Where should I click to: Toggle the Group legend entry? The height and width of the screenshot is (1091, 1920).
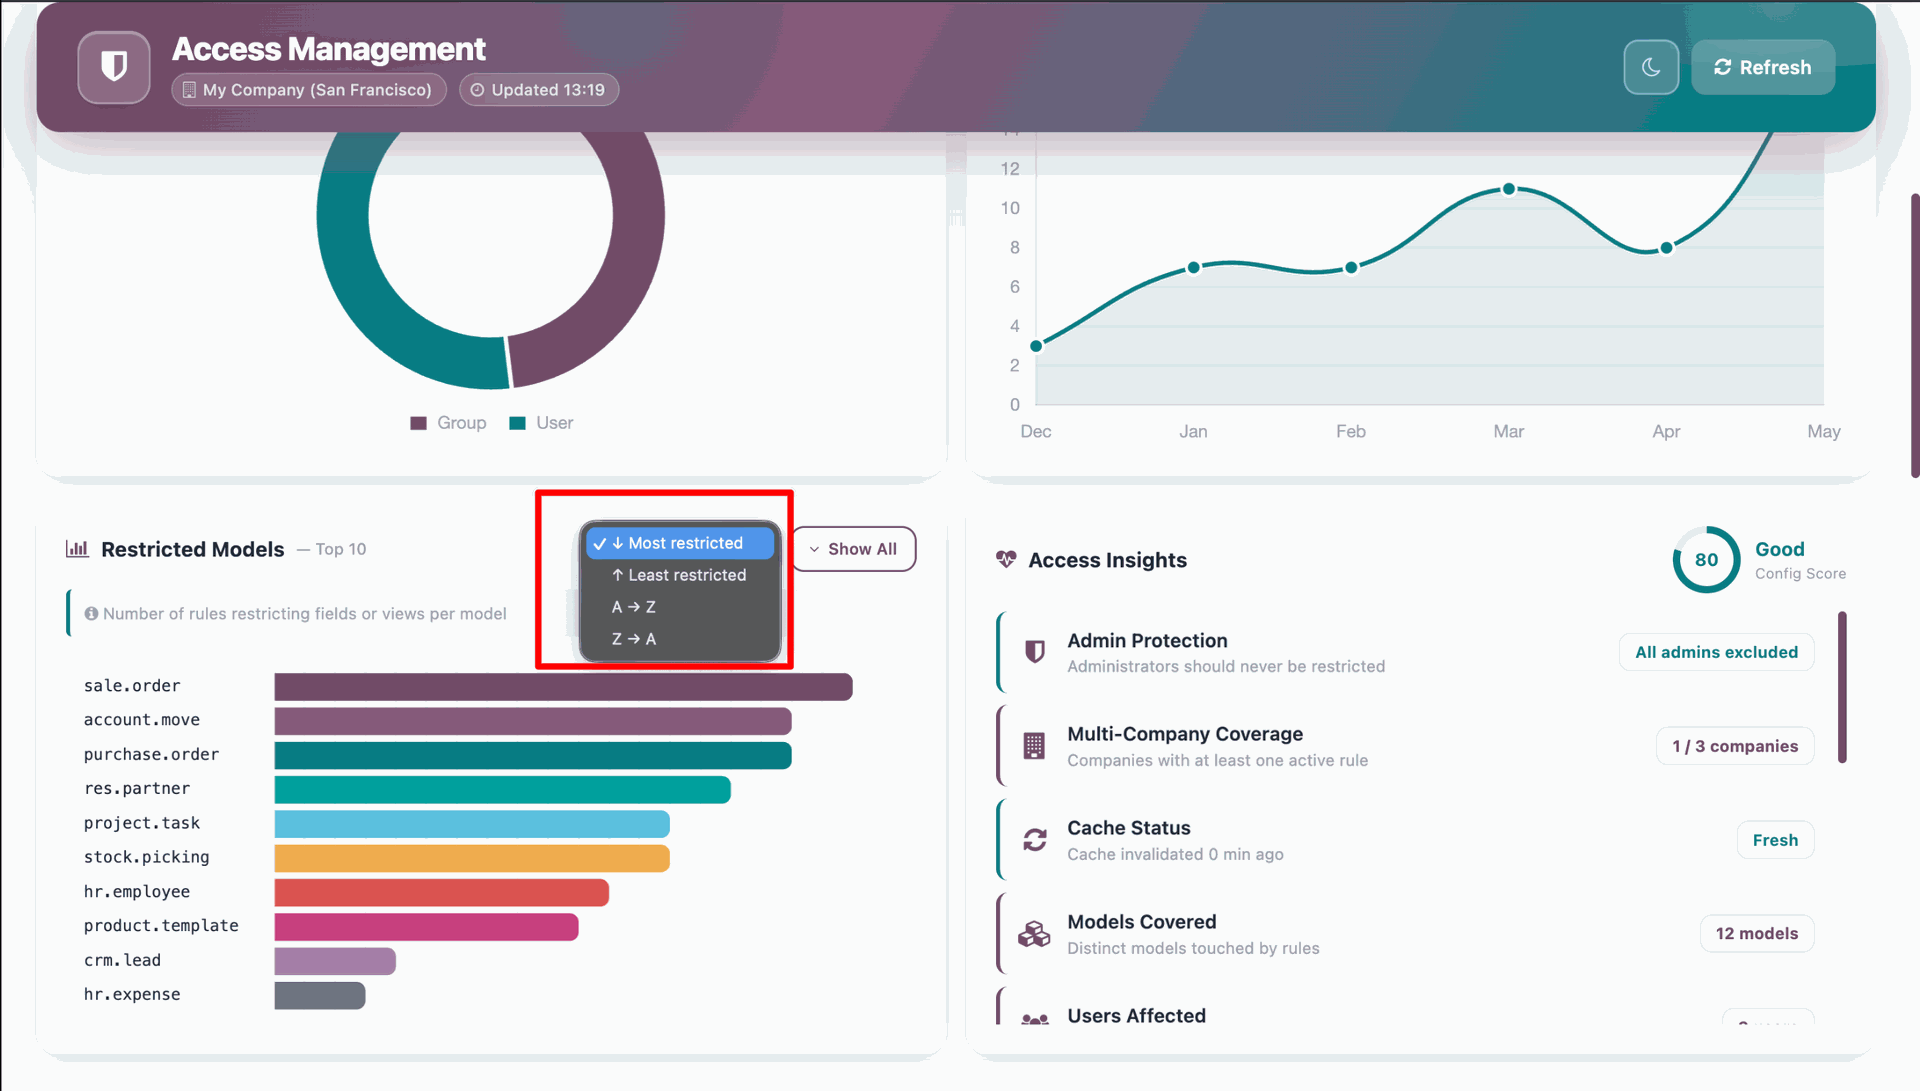(448, 423)
